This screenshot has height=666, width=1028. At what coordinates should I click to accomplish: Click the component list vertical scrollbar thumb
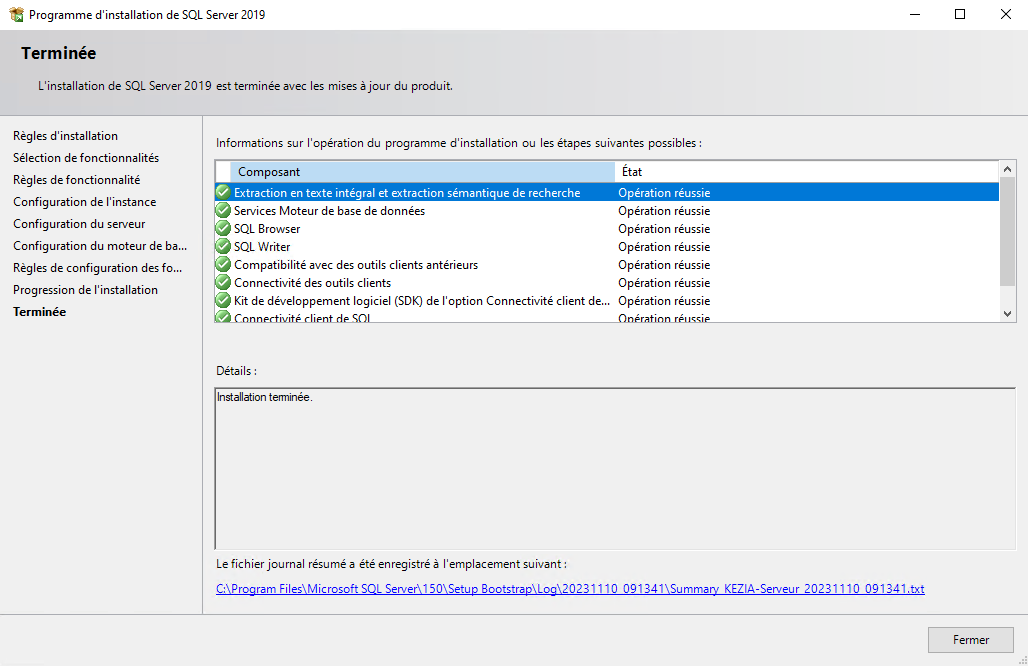1007,230
